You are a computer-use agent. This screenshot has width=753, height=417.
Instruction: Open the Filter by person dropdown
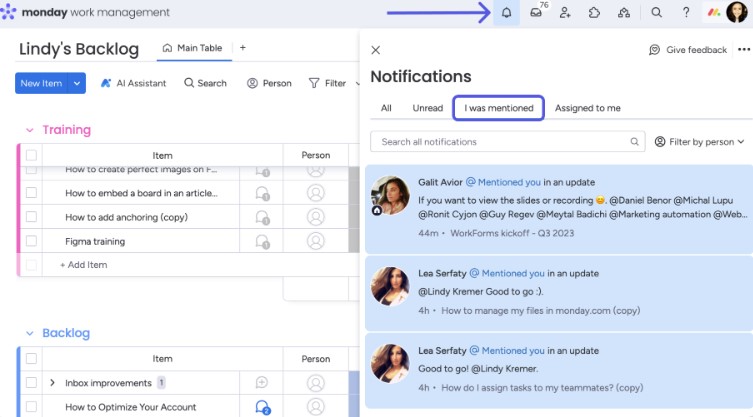[699, 142]
